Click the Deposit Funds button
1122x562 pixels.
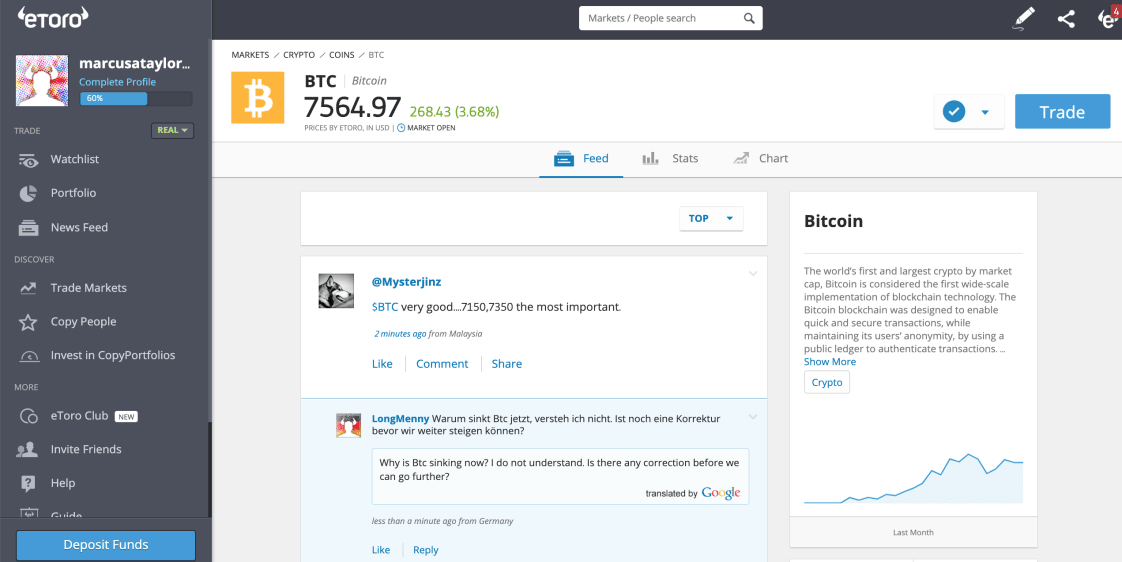(x=106, y=545)
